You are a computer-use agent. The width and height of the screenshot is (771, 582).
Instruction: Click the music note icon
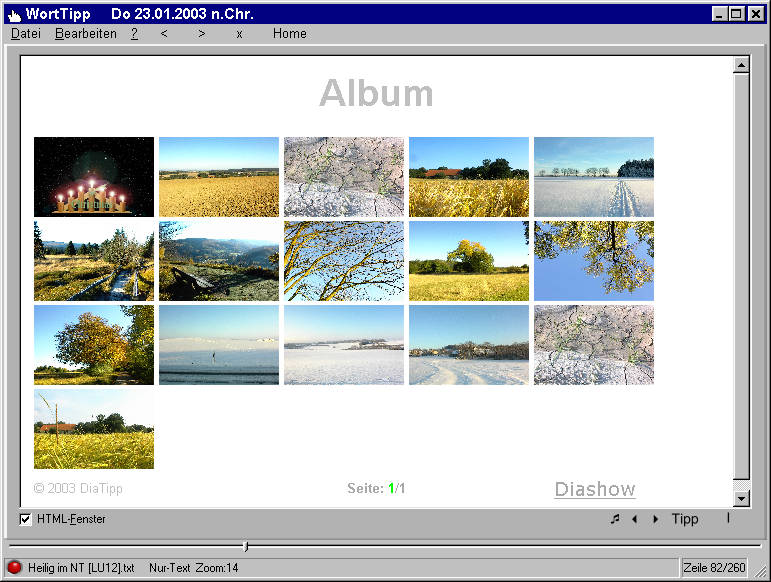(615, 519)
